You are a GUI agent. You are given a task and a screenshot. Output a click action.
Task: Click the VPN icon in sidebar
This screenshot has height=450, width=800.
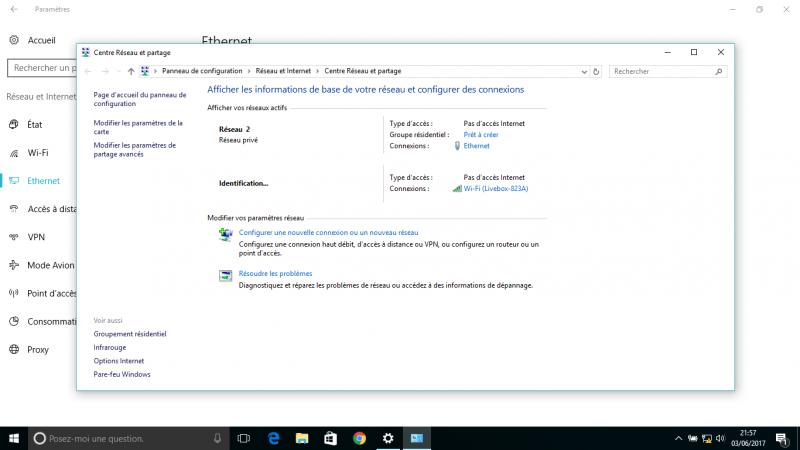(14, 237)
